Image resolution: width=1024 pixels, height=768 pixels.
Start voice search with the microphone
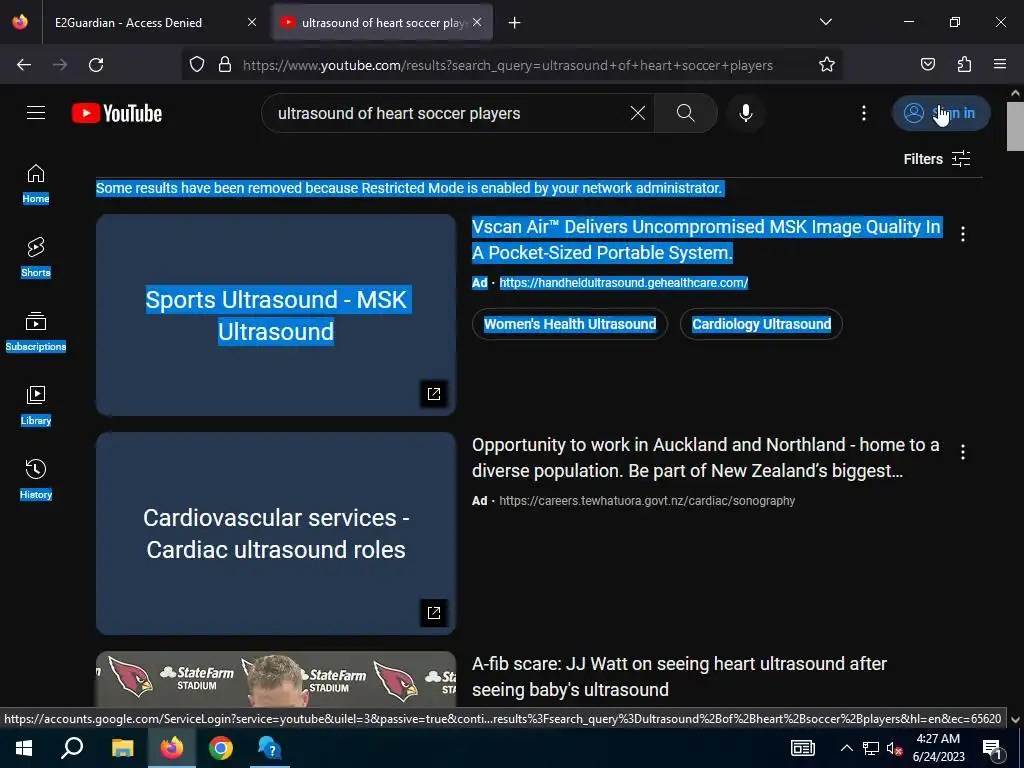[746, 113]
